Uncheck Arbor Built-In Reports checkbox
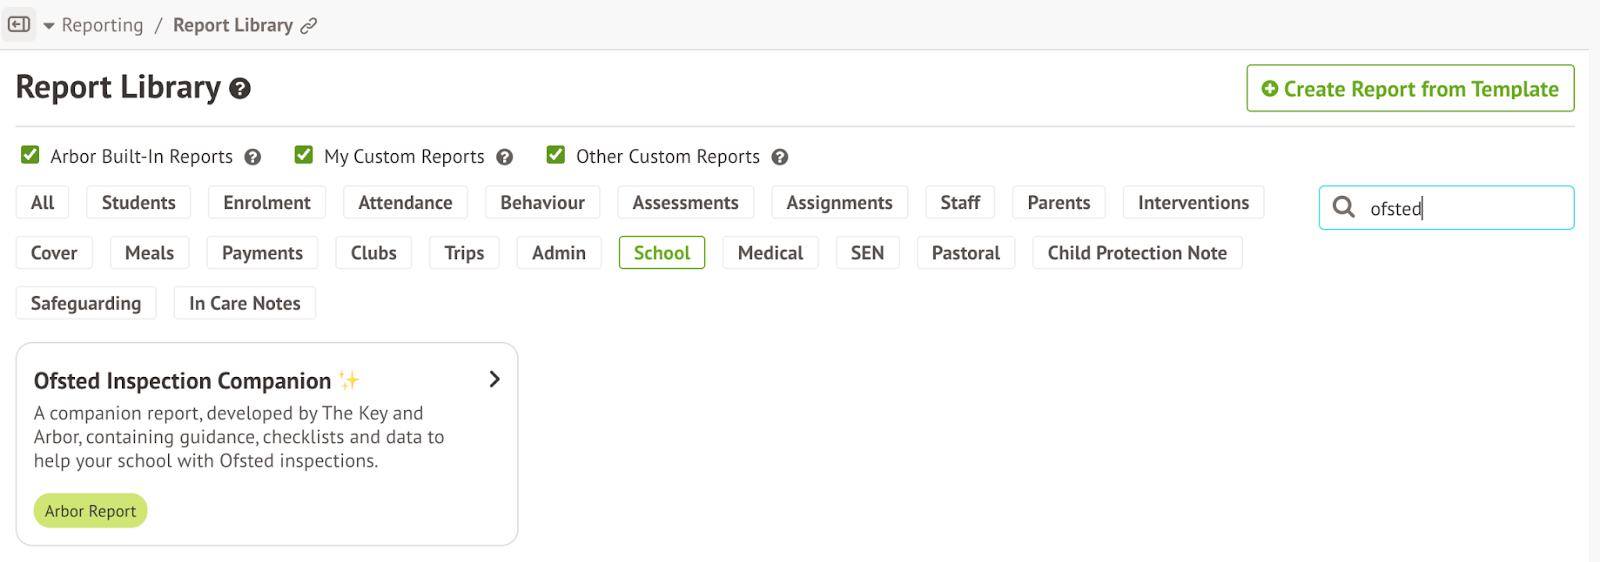Screen dimensions: 1600x562 pos(30,155)
